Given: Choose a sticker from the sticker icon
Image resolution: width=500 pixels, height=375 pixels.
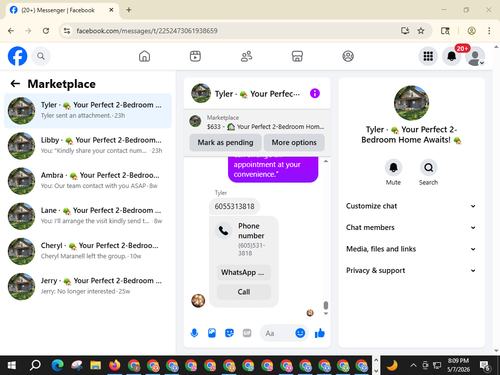Looking at the screenshot, I should click(229, 333).
